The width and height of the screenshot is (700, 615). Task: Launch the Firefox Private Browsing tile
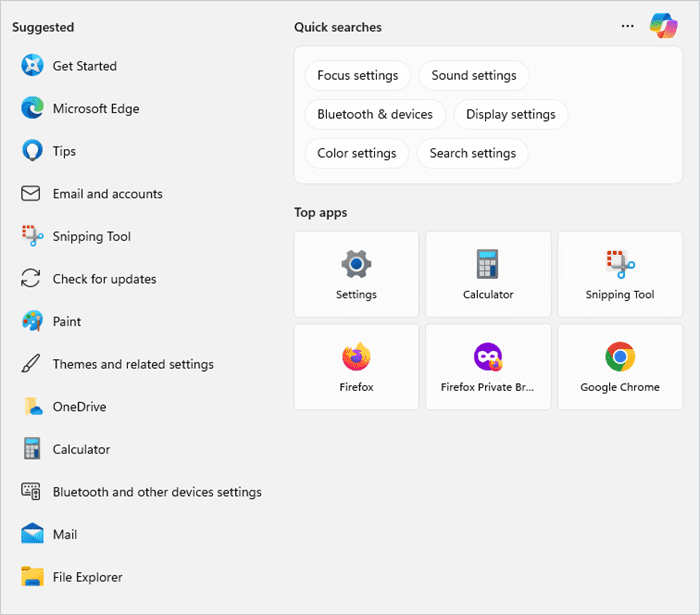[488, 367]
